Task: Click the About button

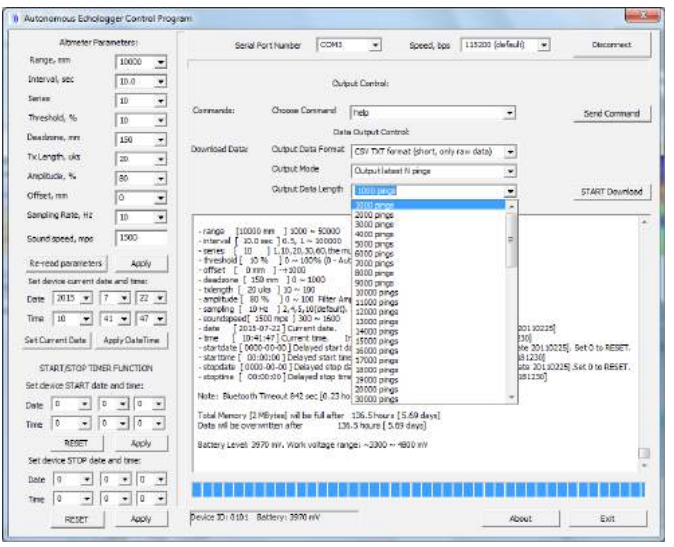Action: click(521, 518)
